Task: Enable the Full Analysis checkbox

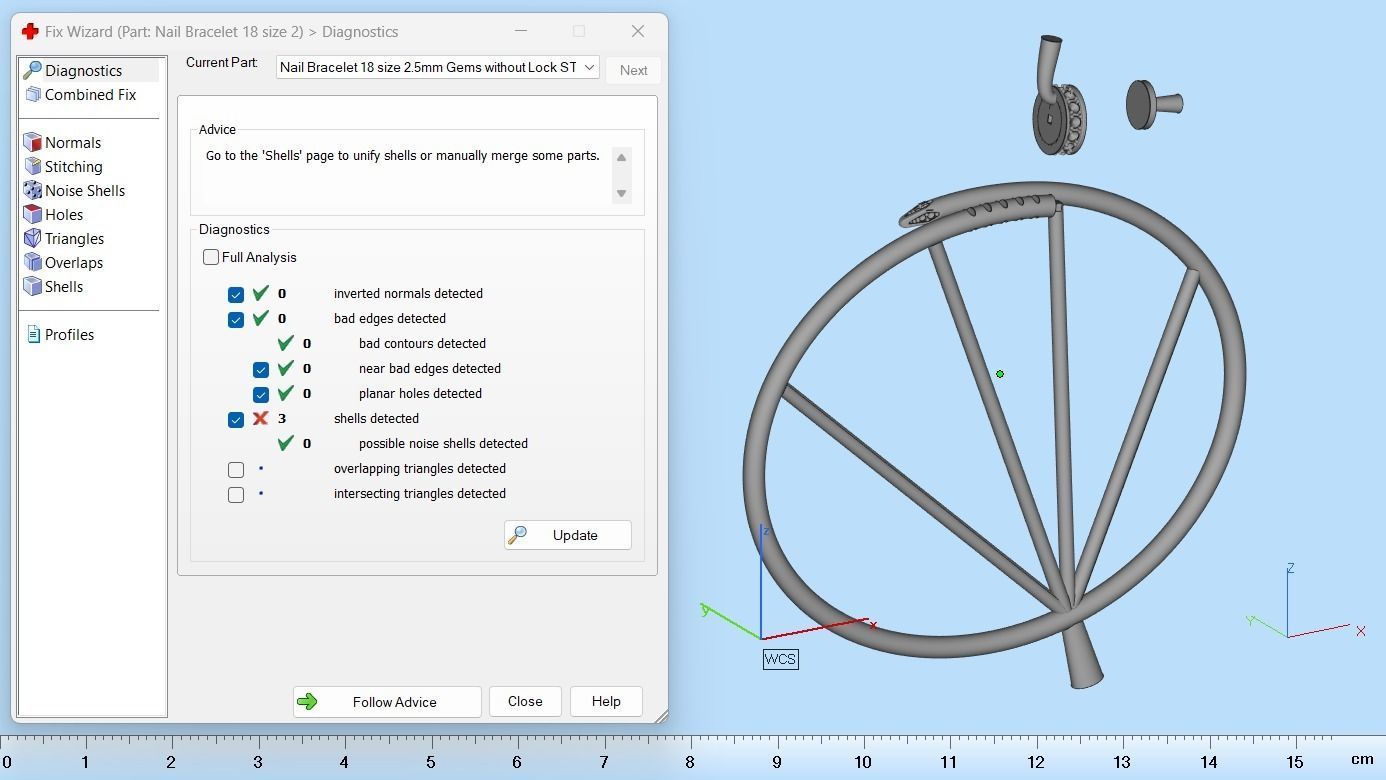Action: click(x=211, y=257)
